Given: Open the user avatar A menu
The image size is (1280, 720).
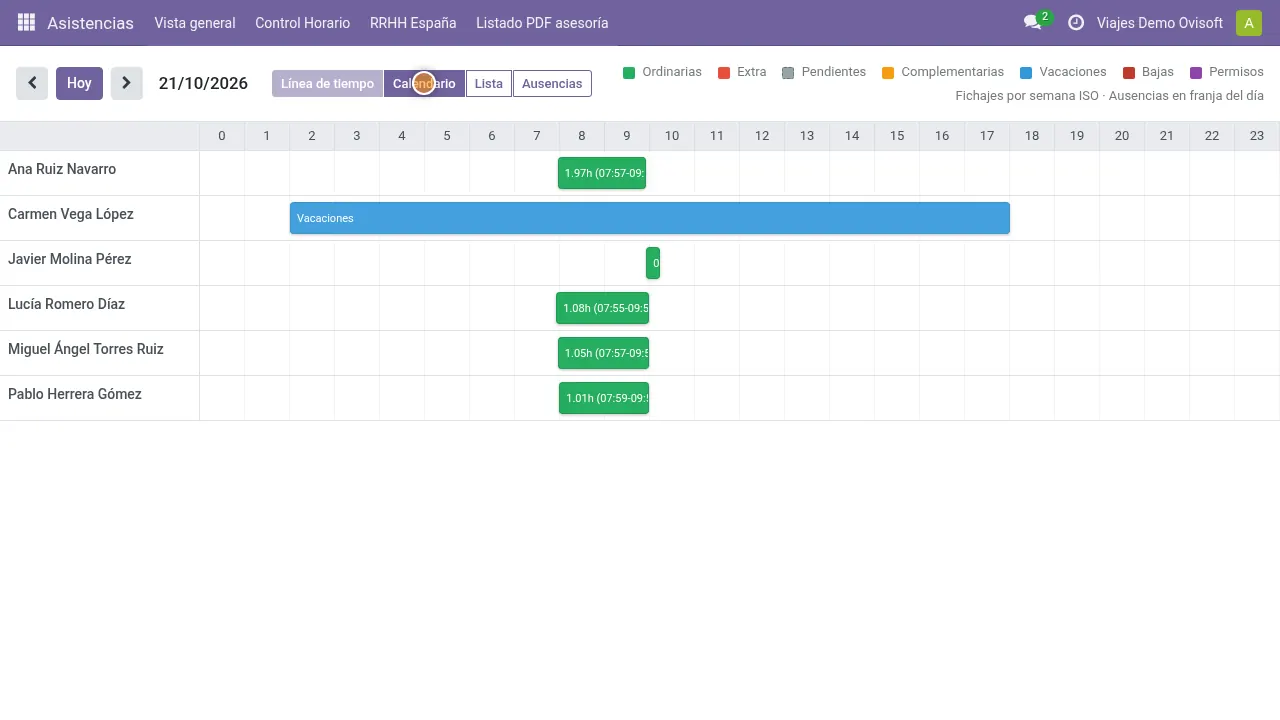Looking at the screenshot, I should pyautogui.click(x=1248, y=23).
